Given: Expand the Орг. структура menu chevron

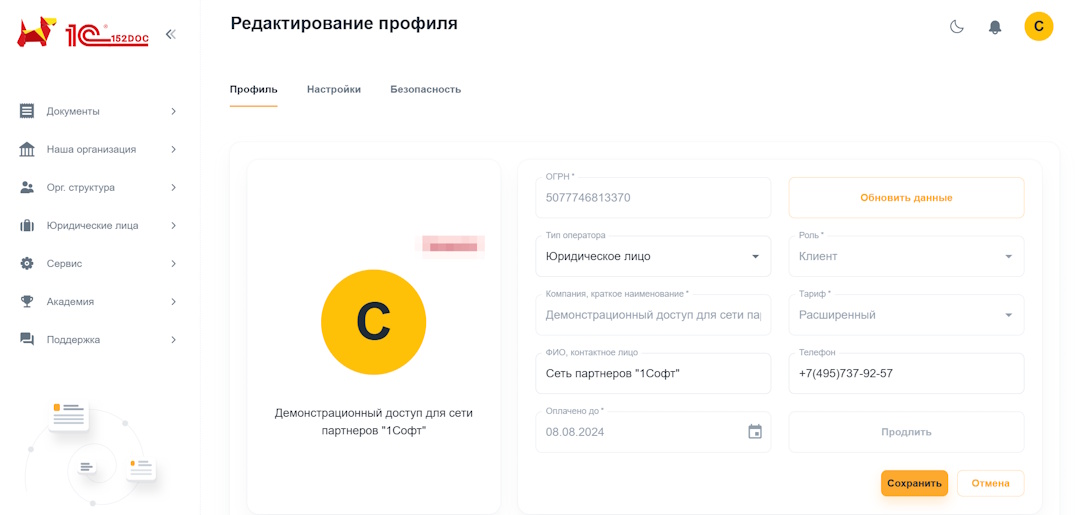Looking at the screenshot, I should (x=173, y=187).
